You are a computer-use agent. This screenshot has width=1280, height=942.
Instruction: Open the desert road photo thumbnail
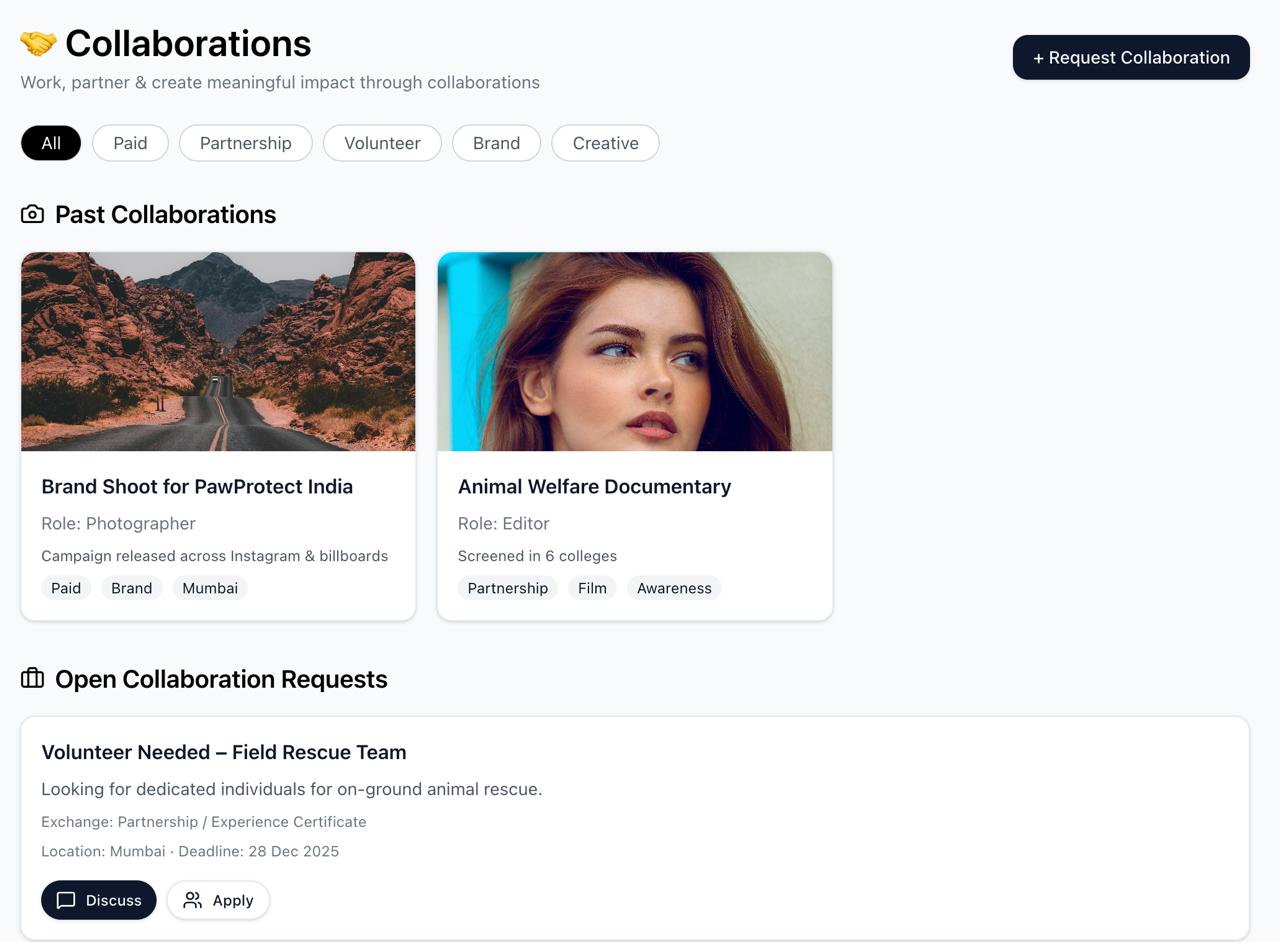pyautogui.click(x=218, y=351)
